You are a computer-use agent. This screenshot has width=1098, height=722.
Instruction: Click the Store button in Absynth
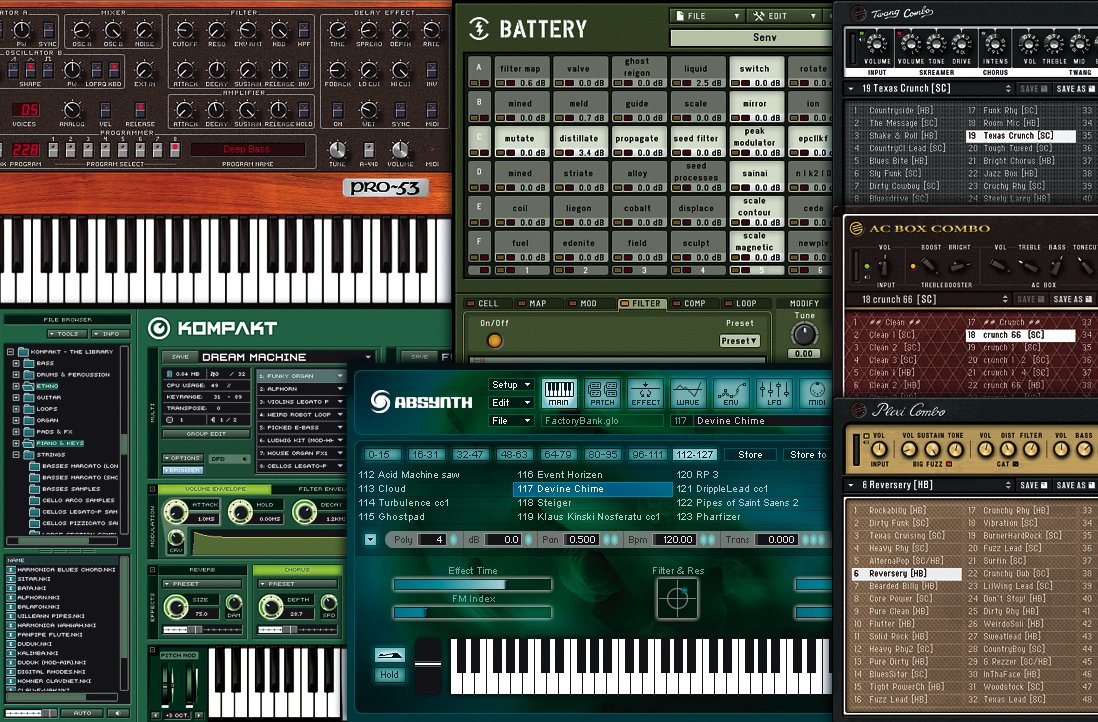(750, 454)
